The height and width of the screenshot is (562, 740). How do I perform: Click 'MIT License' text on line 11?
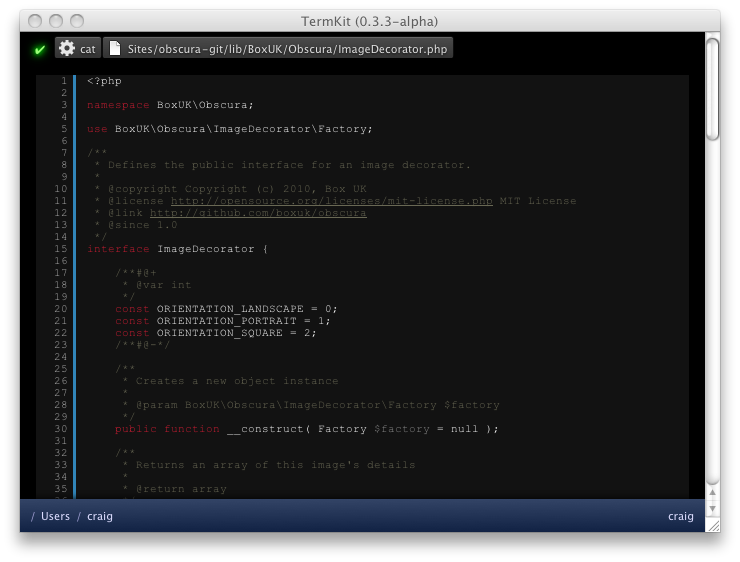pyautogui.click(x=538, y=201)
